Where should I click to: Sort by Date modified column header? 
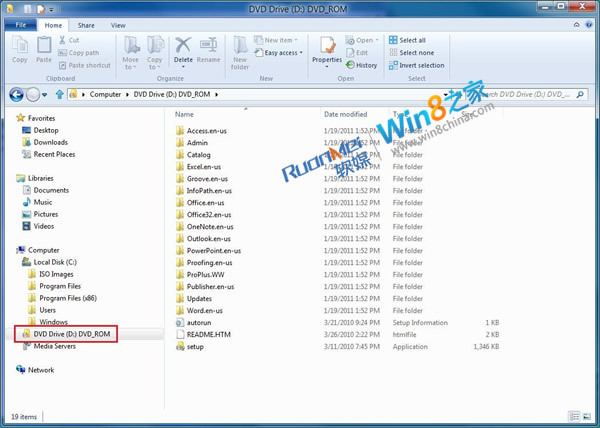pos(346,114)
